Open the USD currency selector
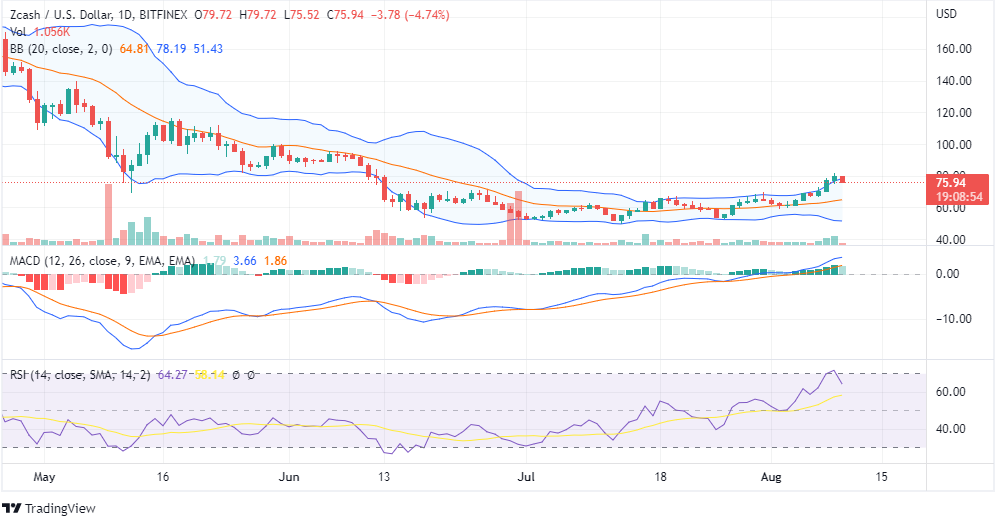 946,15
